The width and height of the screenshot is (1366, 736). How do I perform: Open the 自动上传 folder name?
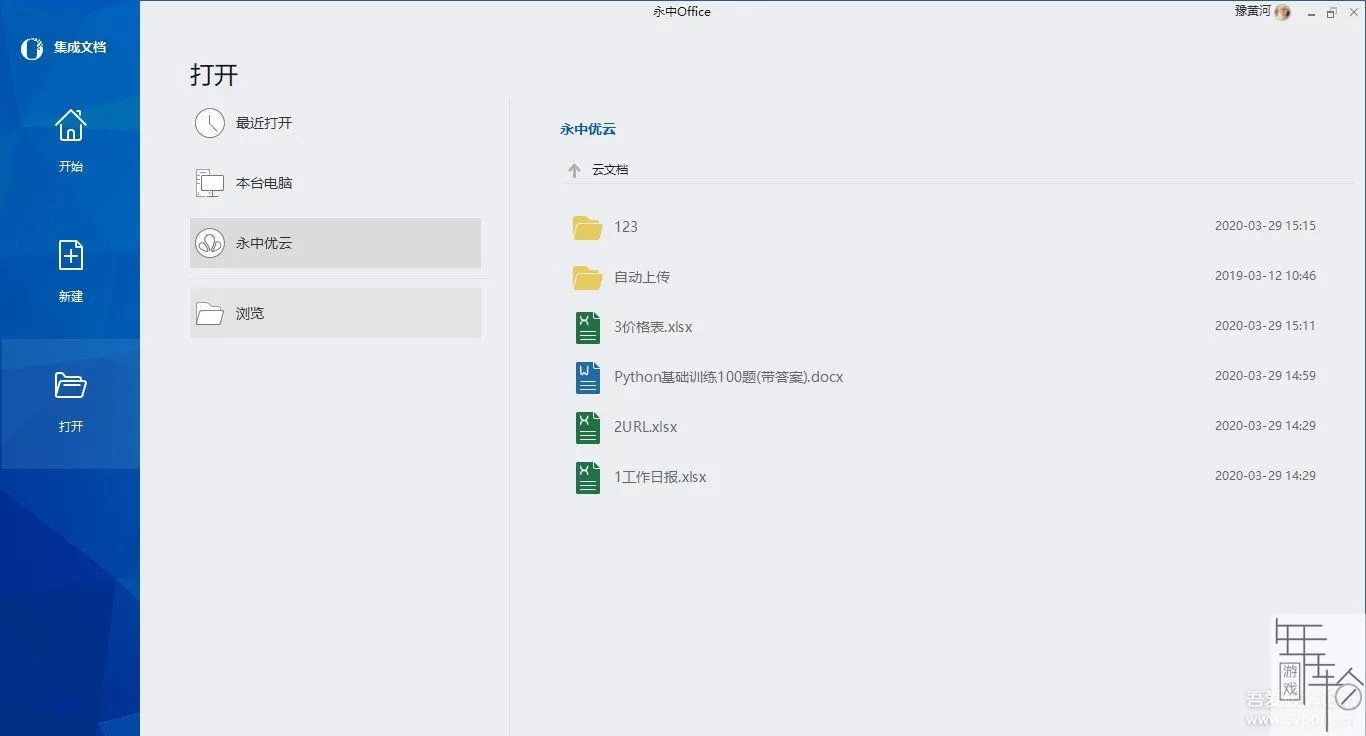pyautogui.click(x=642, y=277)
